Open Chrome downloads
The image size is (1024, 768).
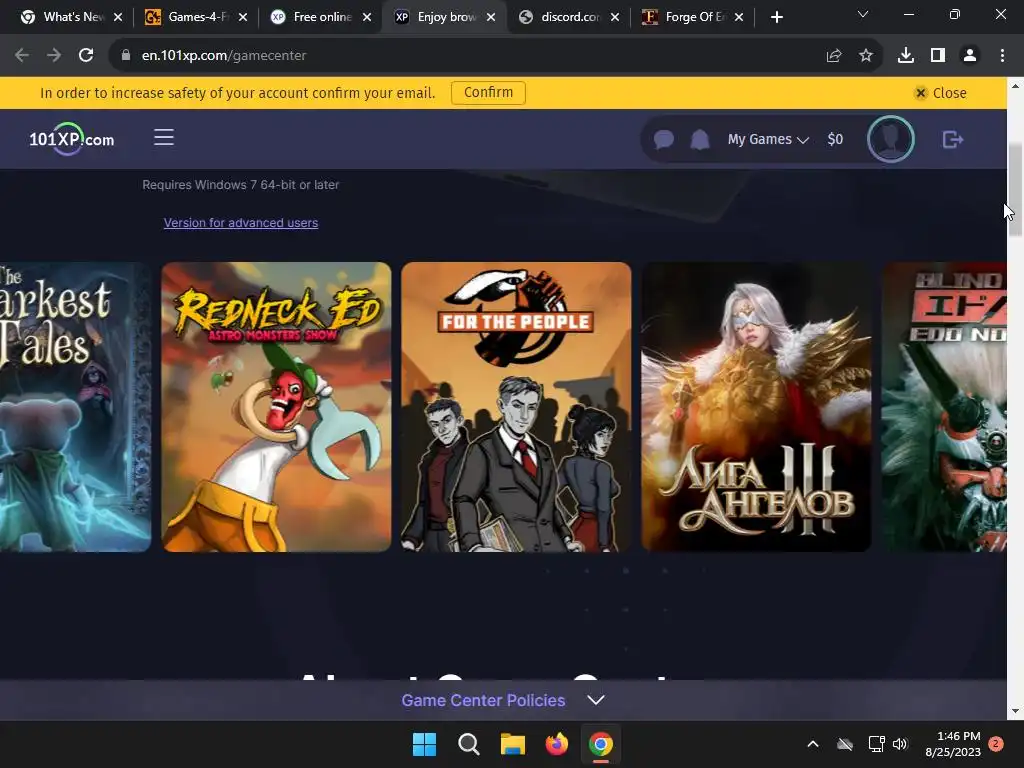pos(905,56)
